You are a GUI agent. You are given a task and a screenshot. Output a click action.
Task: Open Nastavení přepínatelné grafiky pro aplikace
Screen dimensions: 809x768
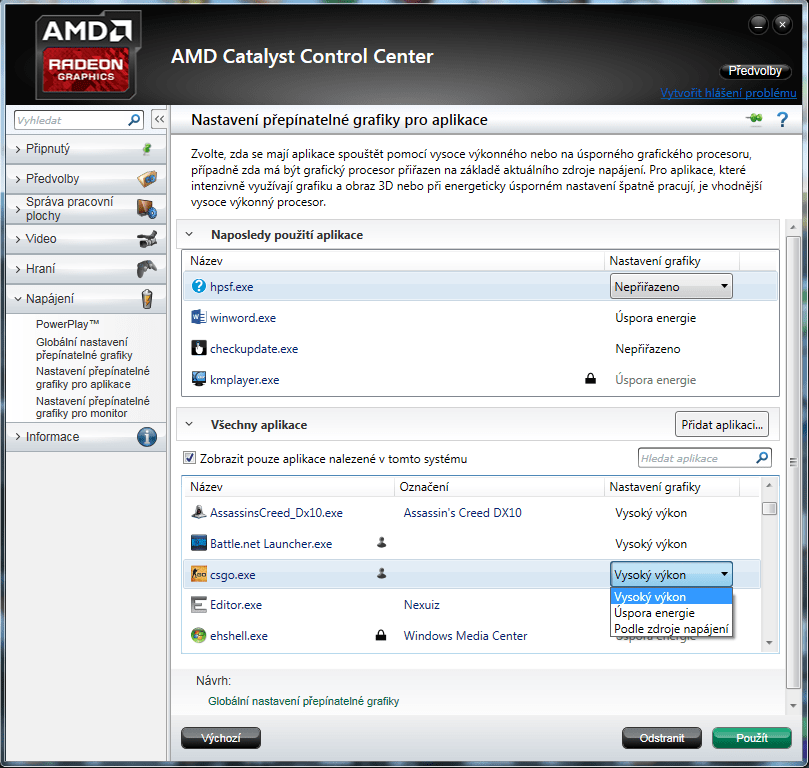click(x=93, y=378)
